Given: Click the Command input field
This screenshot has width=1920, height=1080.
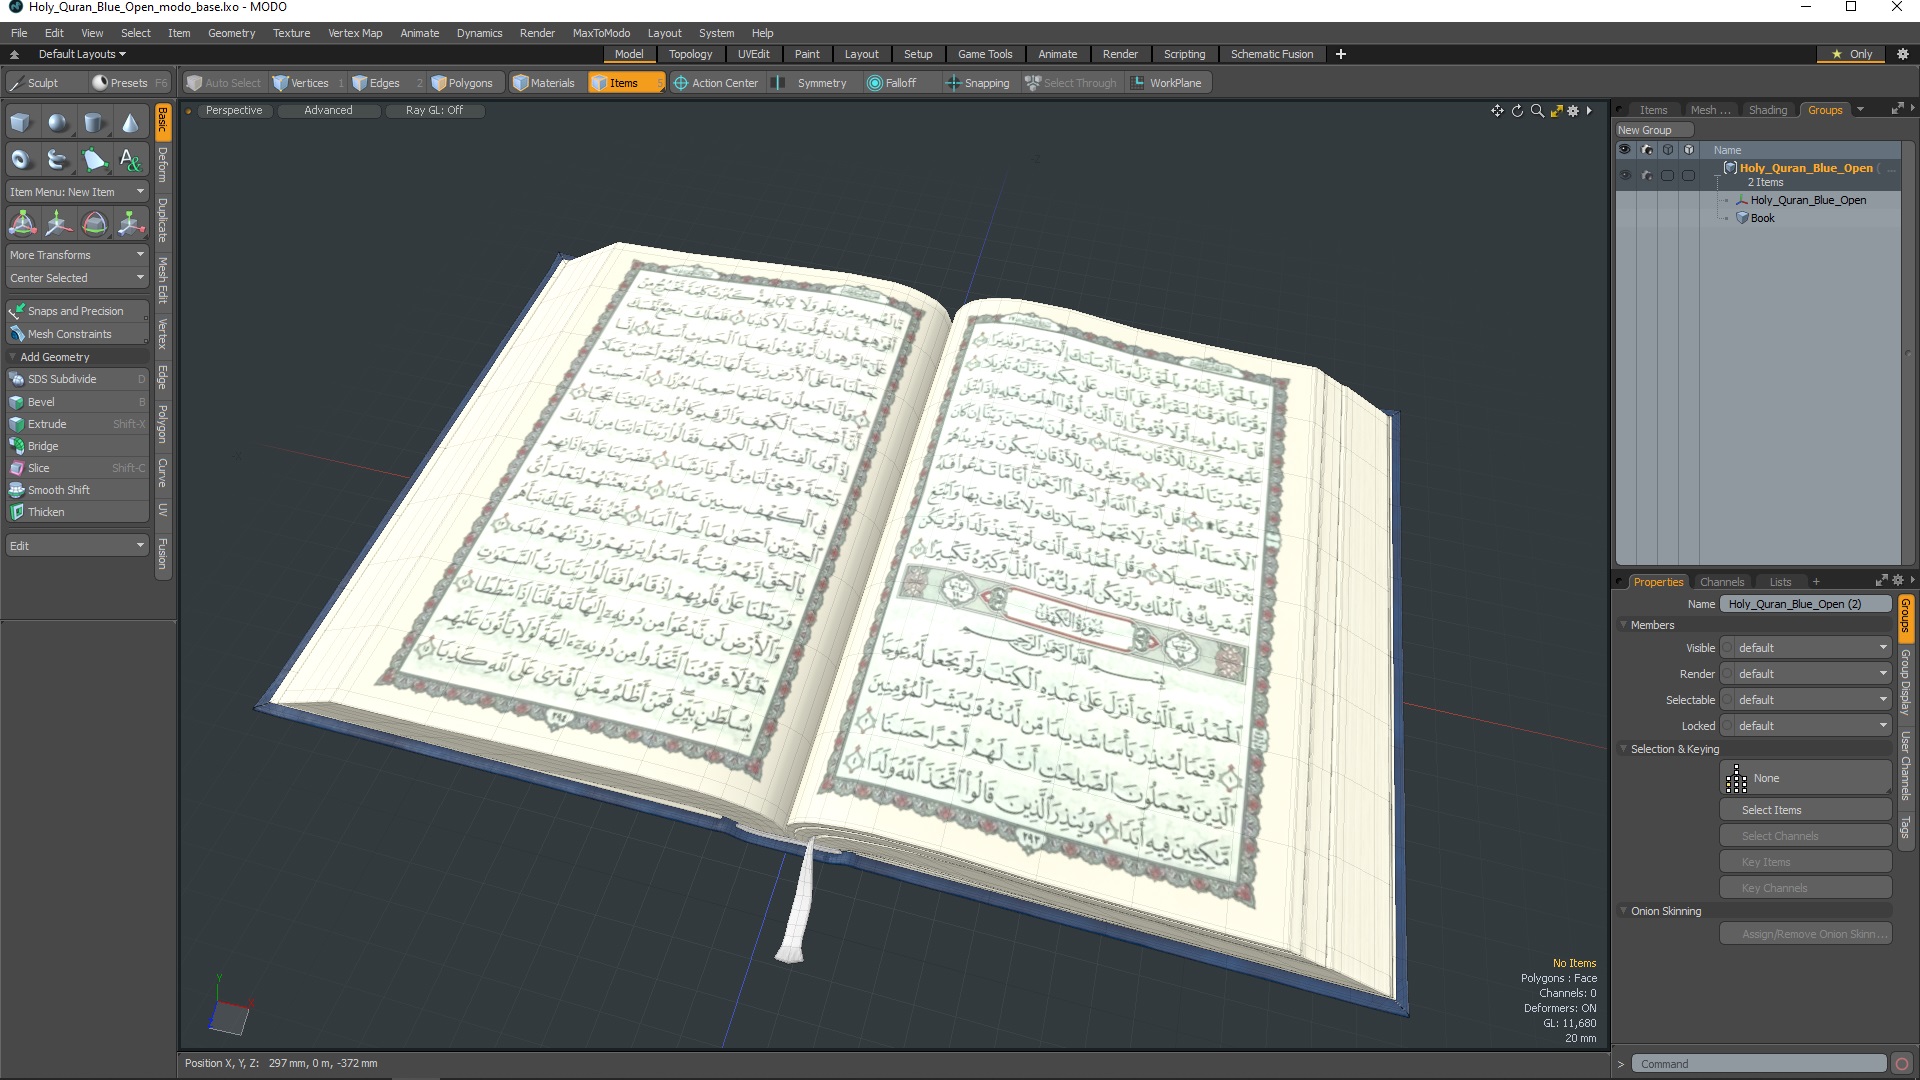Looking at the screenshot, I should click(1759, 1064).
